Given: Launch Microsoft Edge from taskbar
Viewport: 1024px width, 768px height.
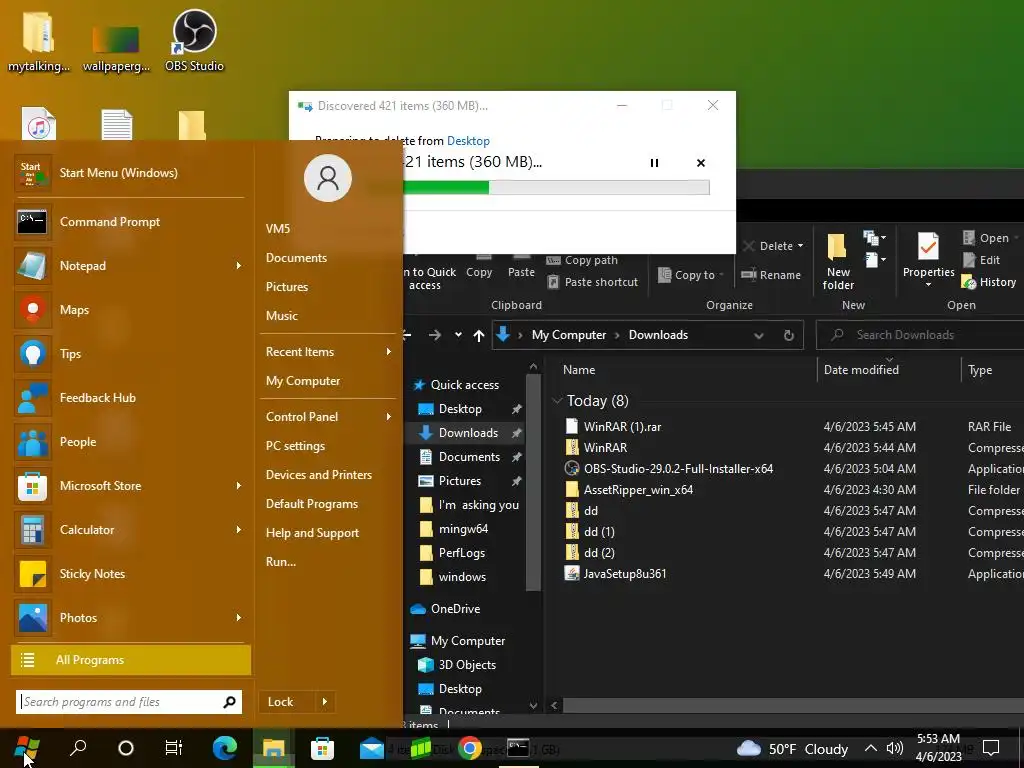Looking at the screenshot, I should [225, 748].
